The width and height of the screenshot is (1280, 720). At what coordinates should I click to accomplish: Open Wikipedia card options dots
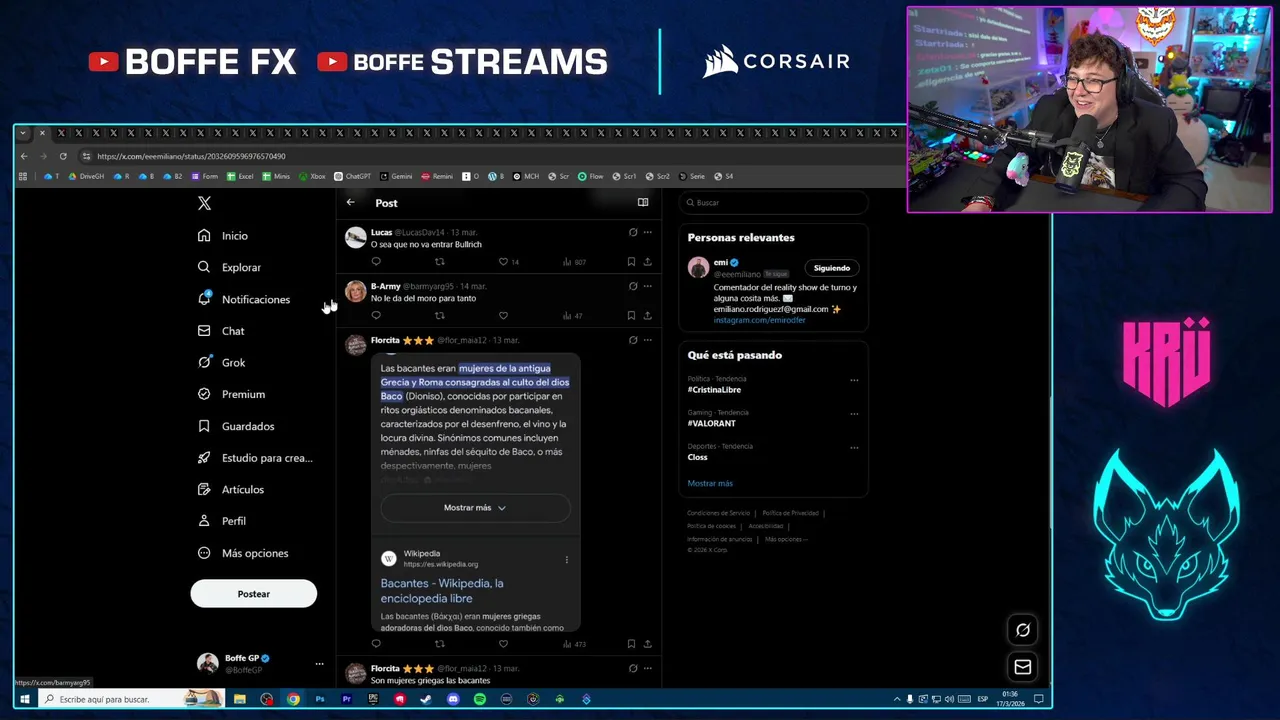pyautogui.click(x=566, y=560)
